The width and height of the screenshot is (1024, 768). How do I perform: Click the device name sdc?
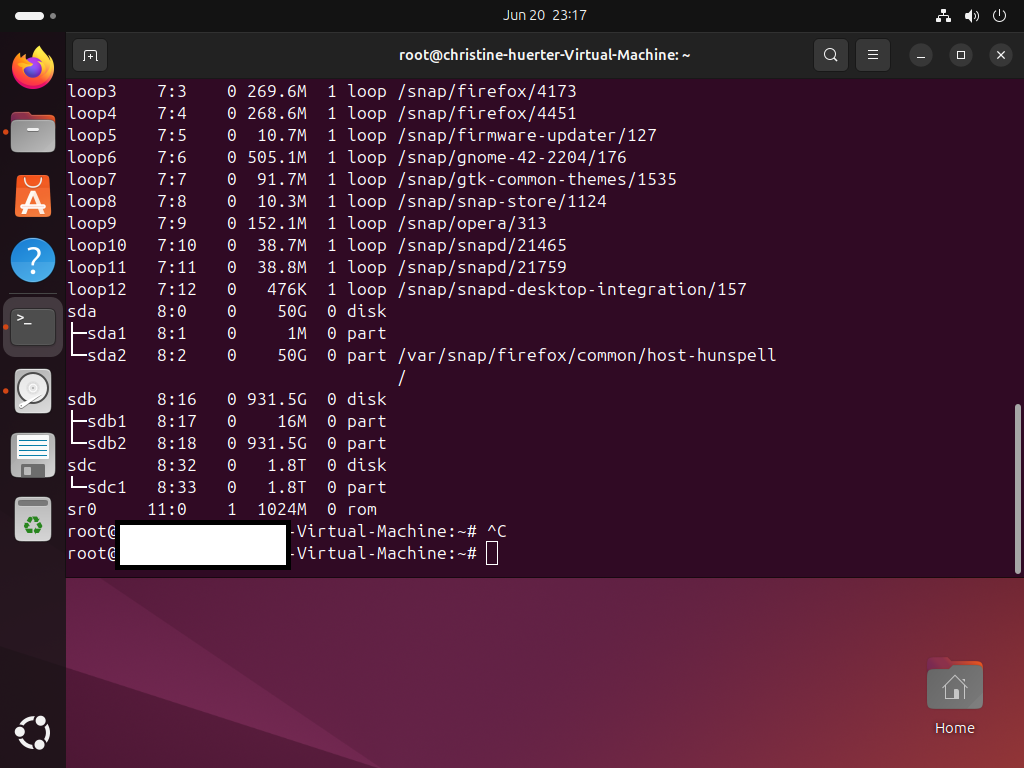click(x=82, y=466)
